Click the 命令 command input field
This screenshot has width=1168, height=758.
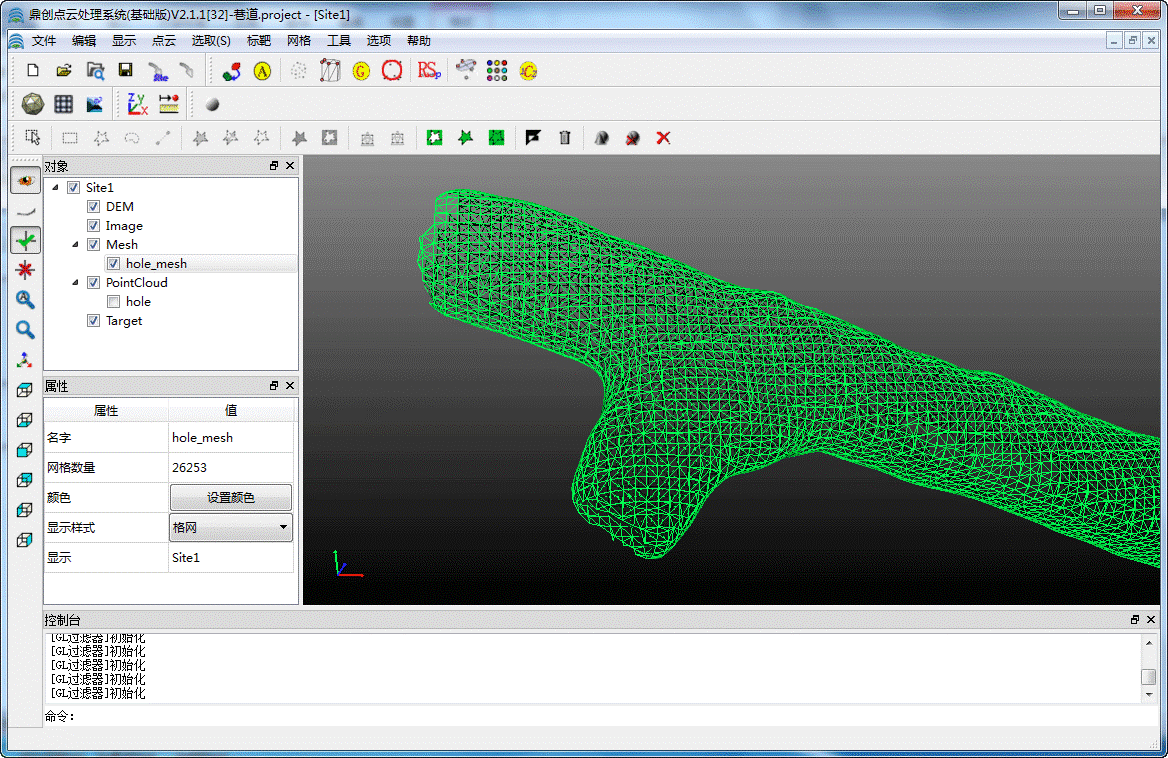pyautogui.click(x=600, y=716)
